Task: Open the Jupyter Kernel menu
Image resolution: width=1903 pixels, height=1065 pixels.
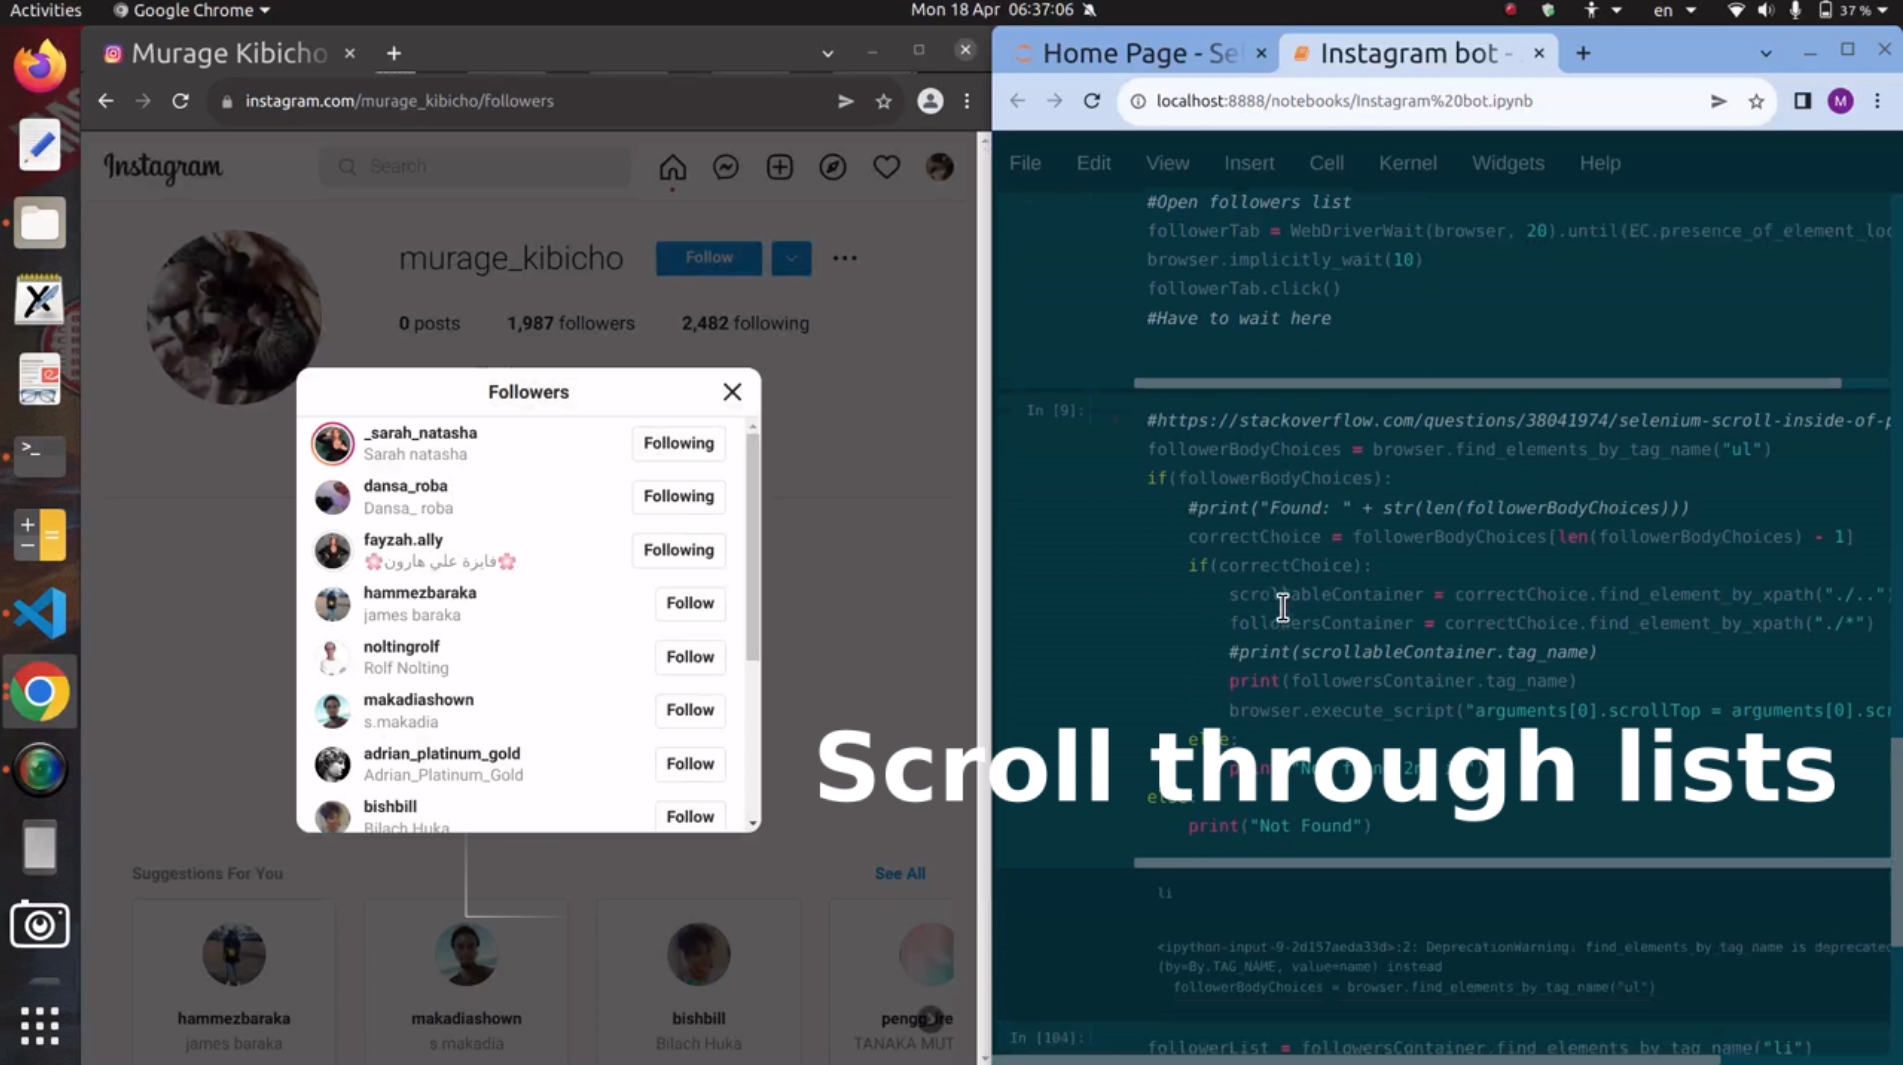Action: tap(1407, 163)
